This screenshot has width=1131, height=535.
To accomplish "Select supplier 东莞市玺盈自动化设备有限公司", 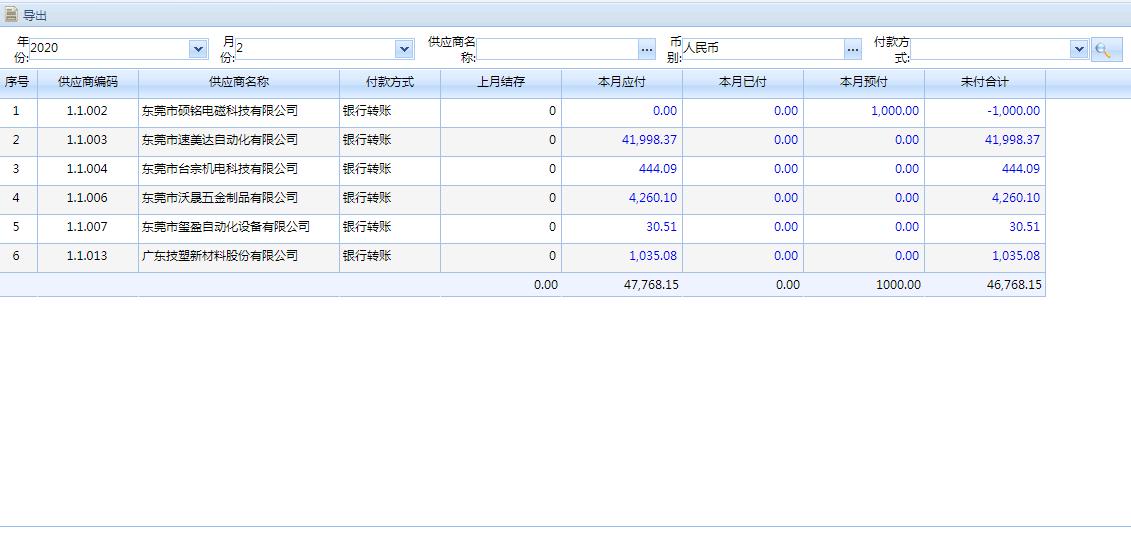I will pos(226,226).
